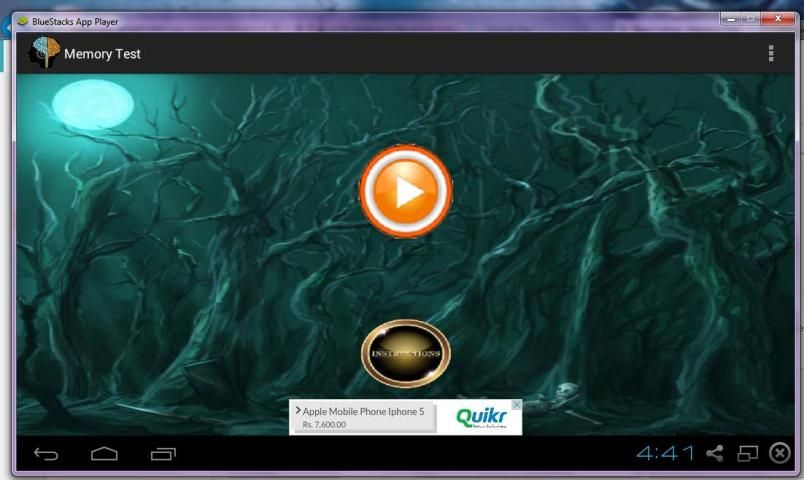Open the three-dot overflow menu
804x480 pixels.
coord(771,54)
